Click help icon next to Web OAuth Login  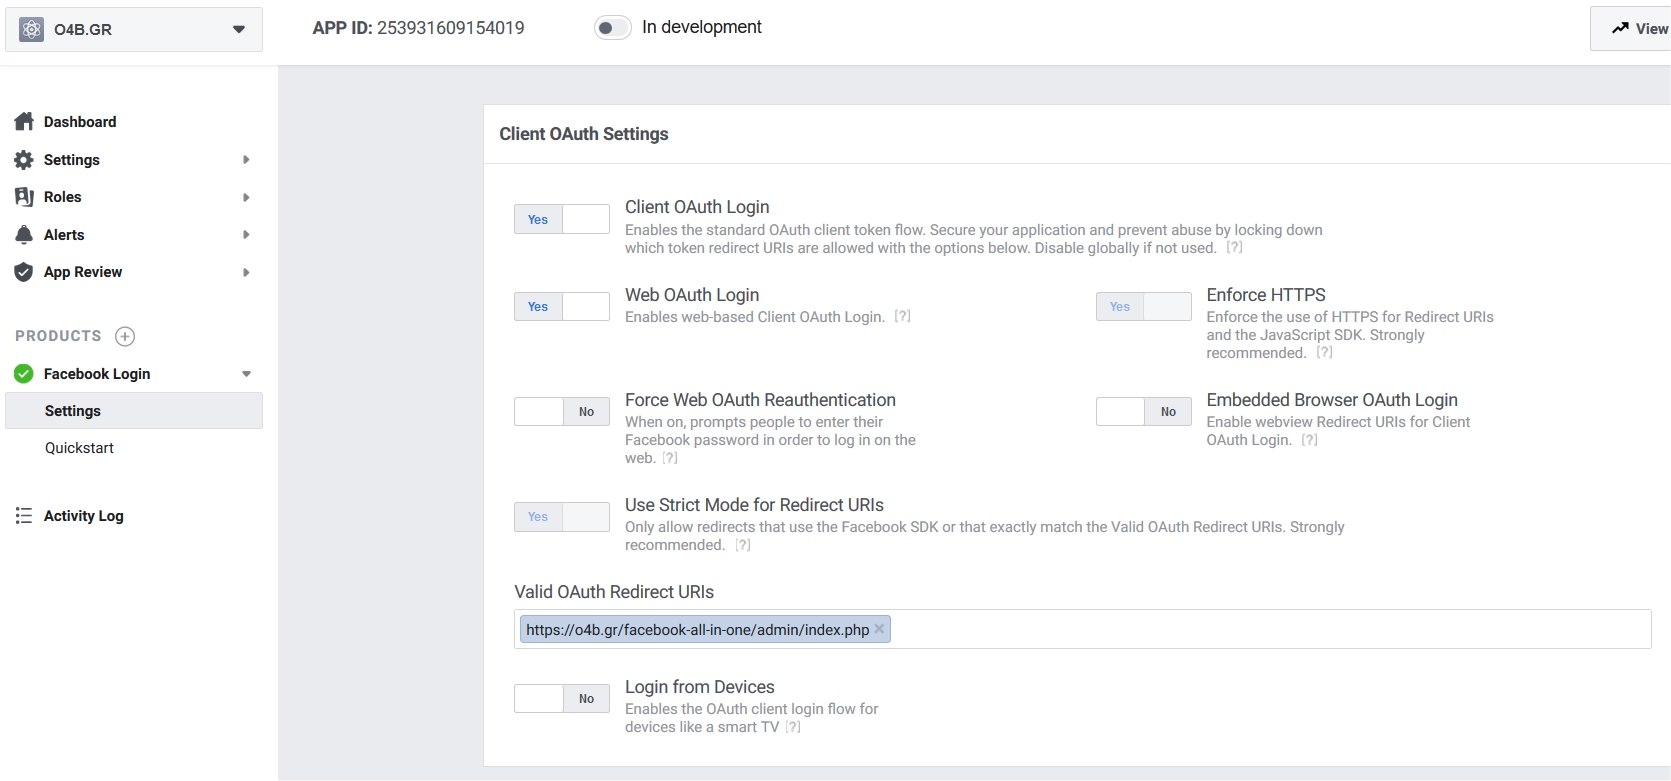click(902, 317)
